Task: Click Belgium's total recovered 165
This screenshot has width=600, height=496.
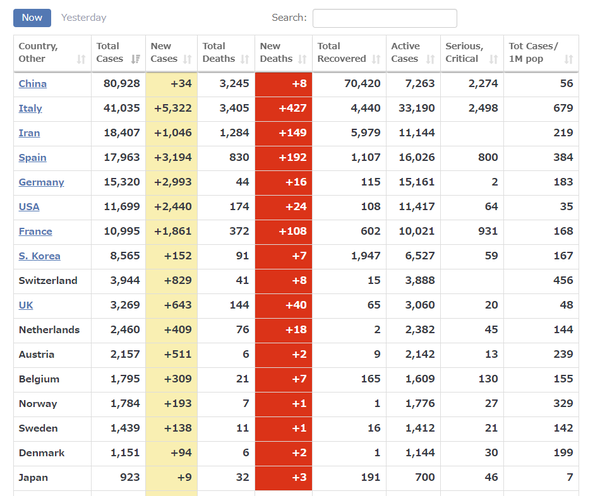Action: [x=371, y=379]
